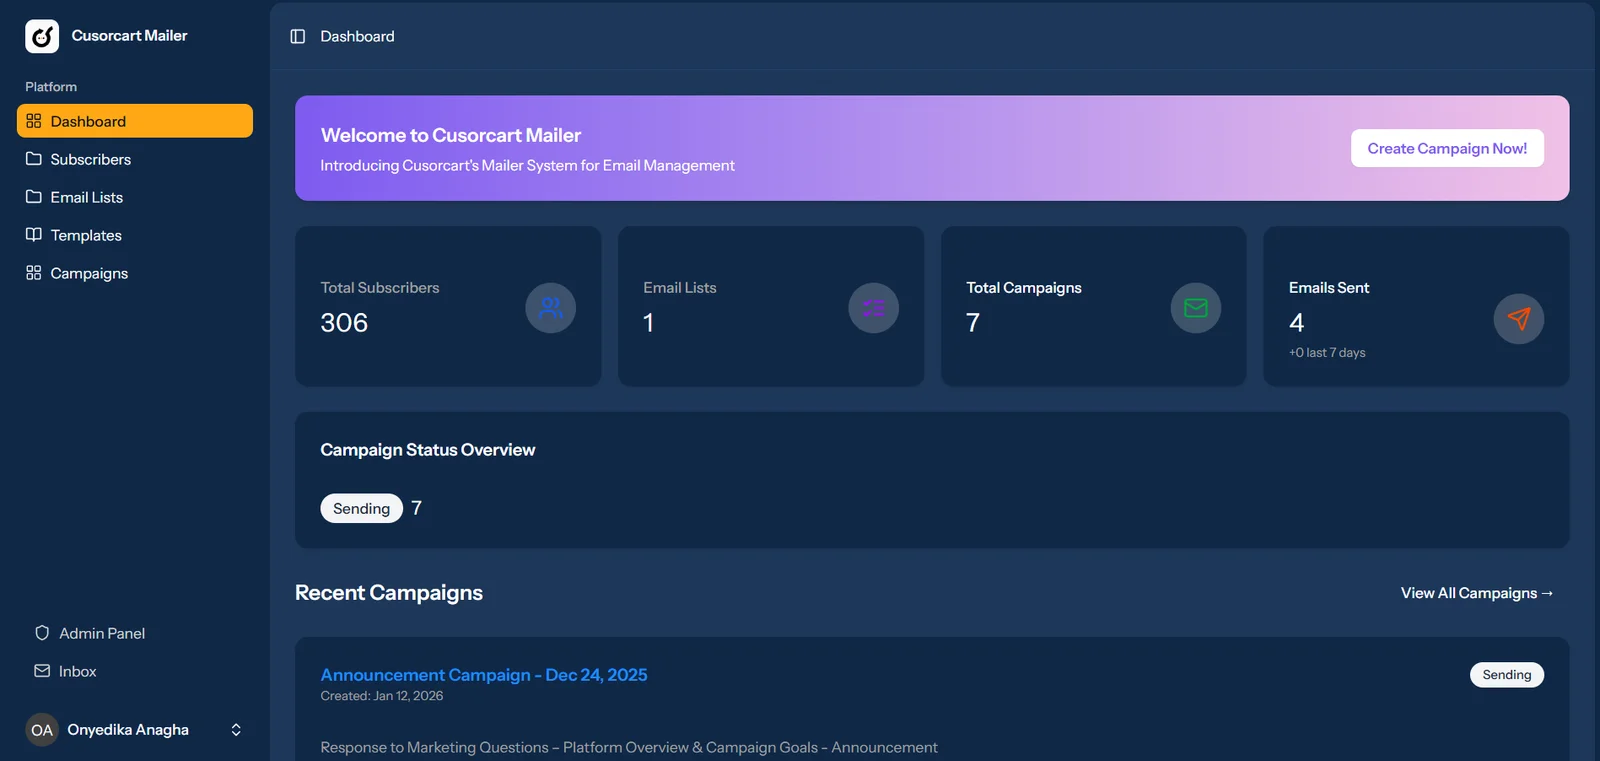The width and height of the screenshot is (1600, 761).
Task: Expand the Onyedika Anagha account menu chevron
Action: tap(236, 730)
